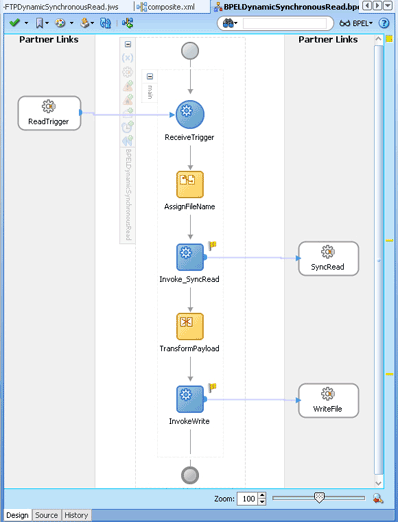Open the bookmark icon's dropdown arrow
This screenshot has width=398, height=522.
tap(47, 23)
